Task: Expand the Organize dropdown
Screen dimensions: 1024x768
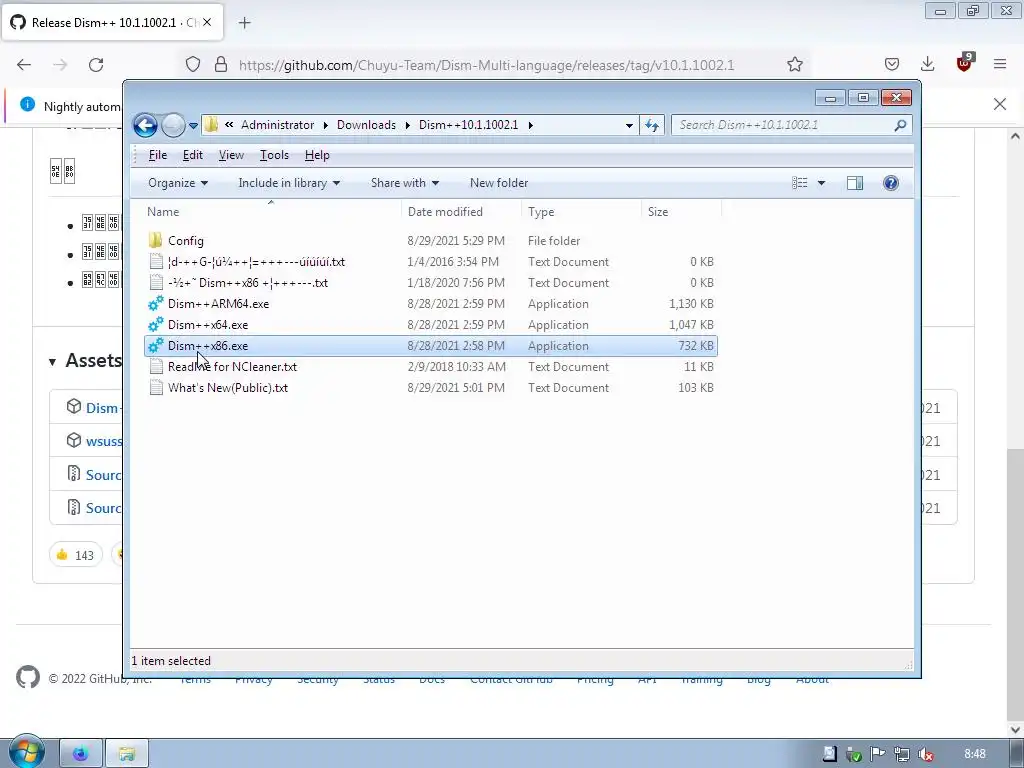Action: click(x=178, y=183)
